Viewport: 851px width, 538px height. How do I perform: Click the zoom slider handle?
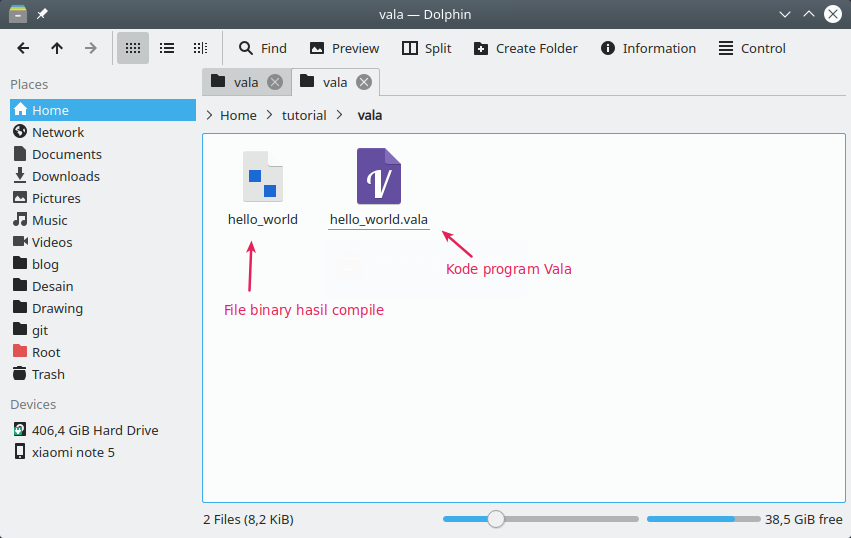tap(495, 519)
